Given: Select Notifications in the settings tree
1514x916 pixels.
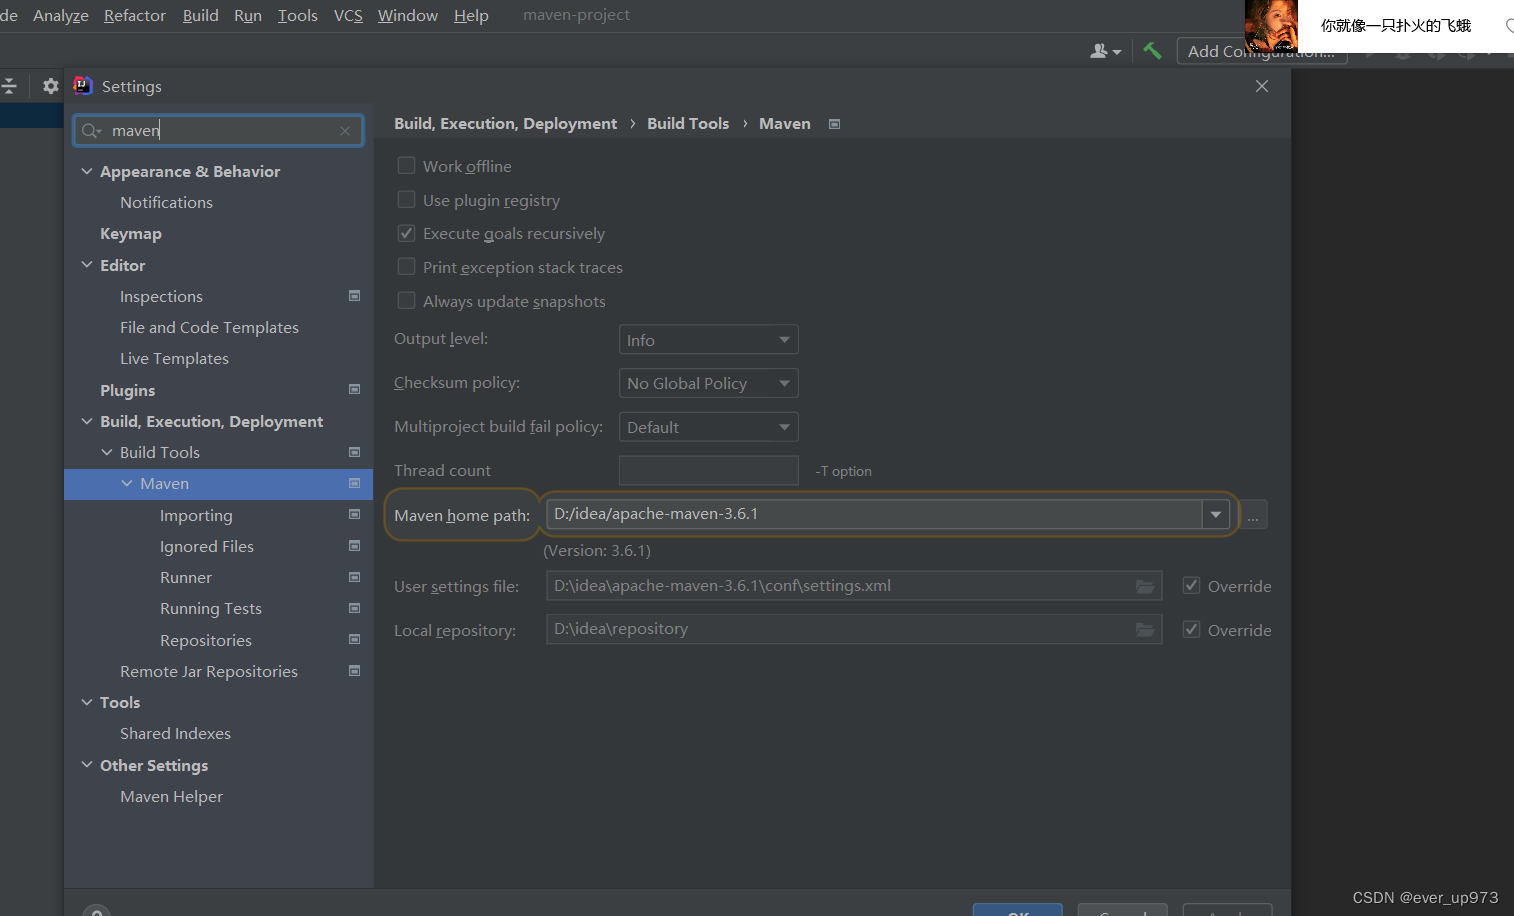Looking at the screenshot, I should tap(166, 202).
